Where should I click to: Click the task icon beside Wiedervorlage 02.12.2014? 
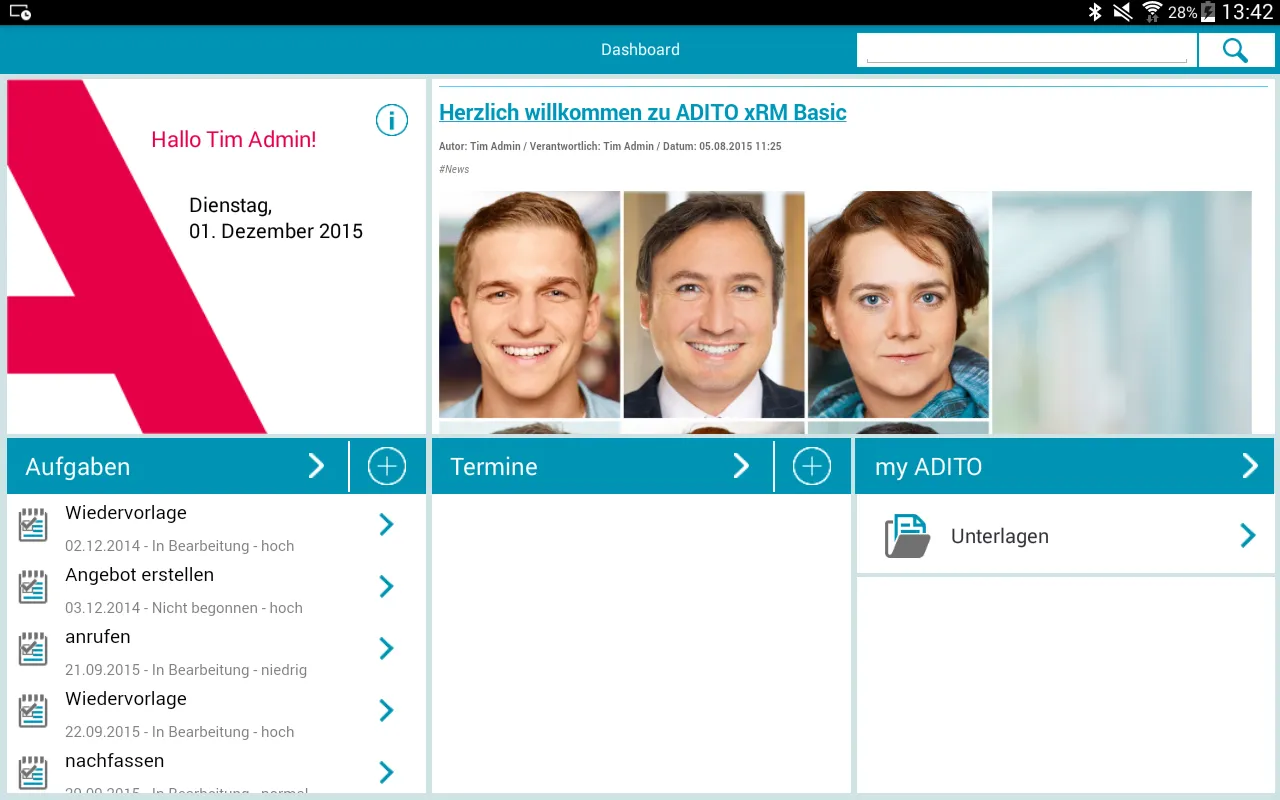[33, 525]
